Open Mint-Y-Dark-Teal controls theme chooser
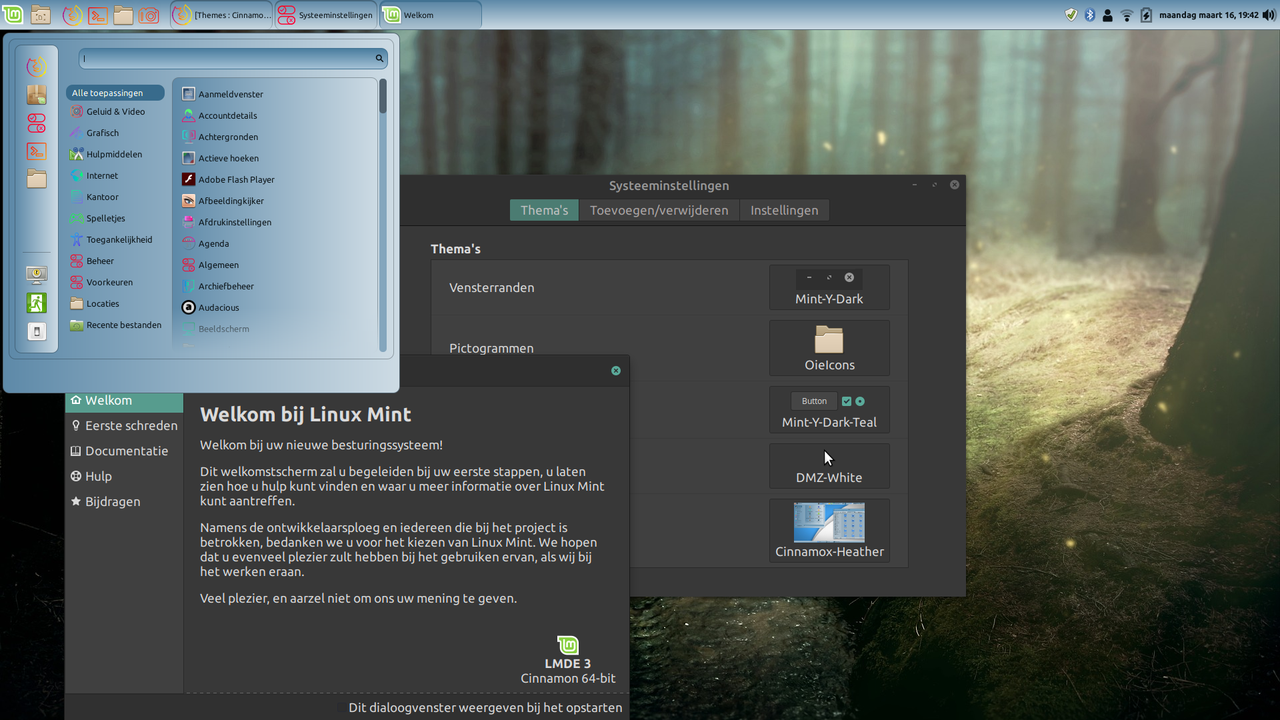This screenshot has height=720, width=1280. 829,410
